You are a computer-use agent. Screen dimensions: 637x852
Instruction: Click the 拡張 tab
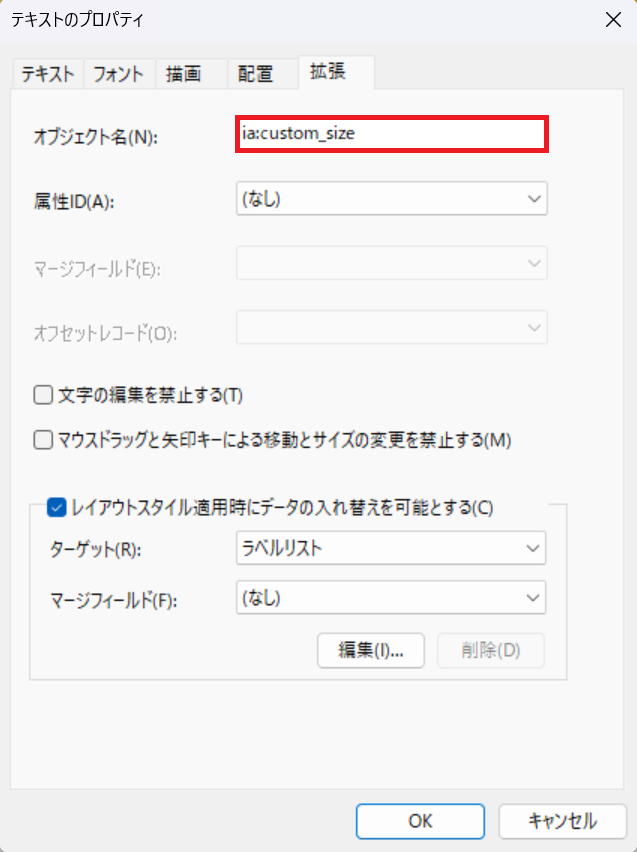[x=336, y=72]
